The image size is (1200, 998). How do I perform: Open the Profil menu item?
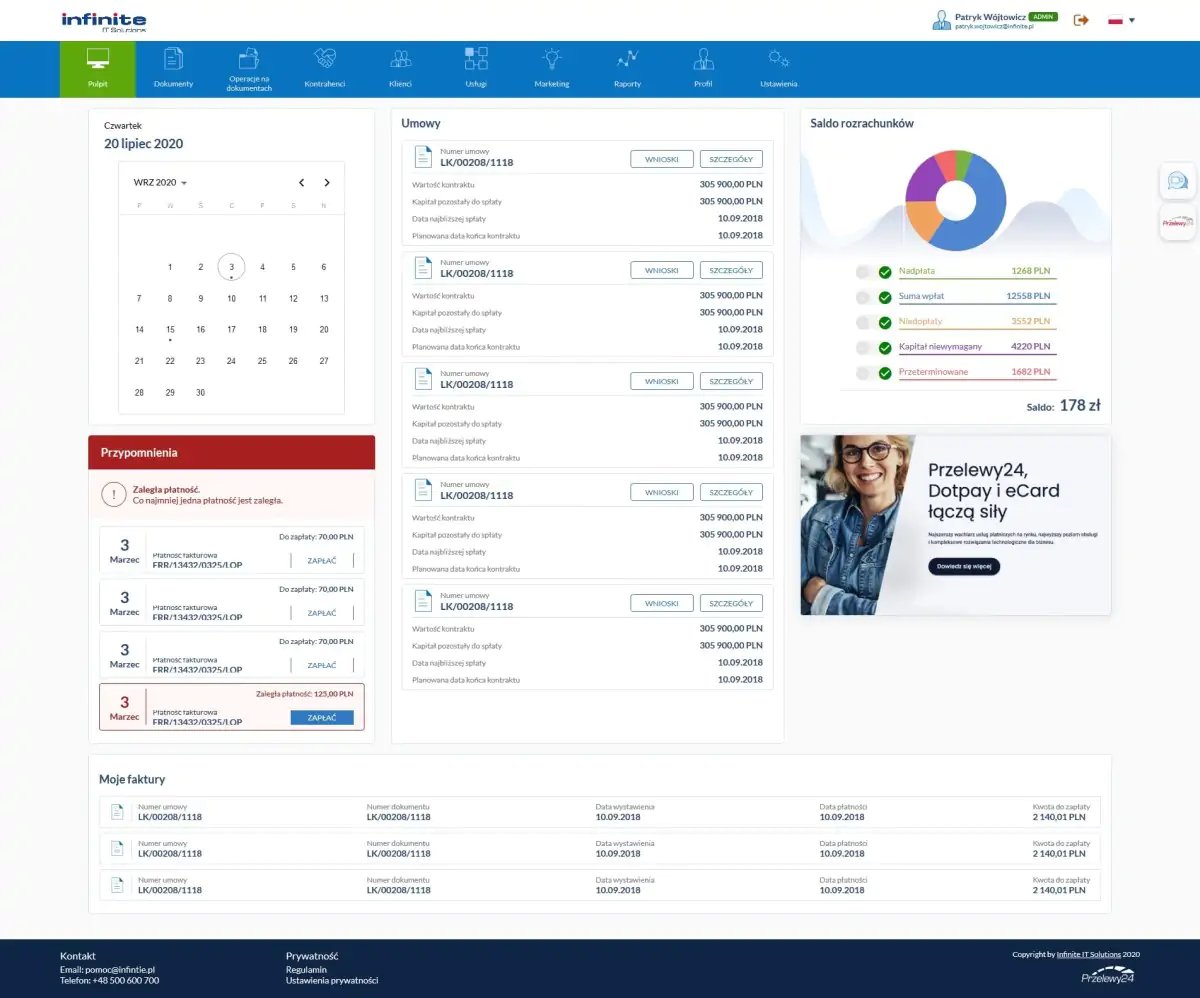[703, 69]
